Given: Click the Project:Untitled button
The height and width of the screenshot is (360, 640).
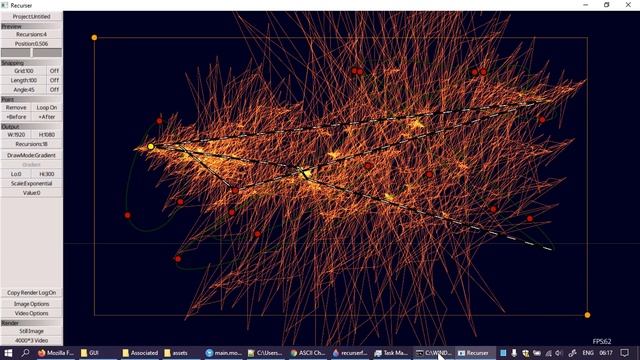Looking at the screenshot, I should point(31,16).
